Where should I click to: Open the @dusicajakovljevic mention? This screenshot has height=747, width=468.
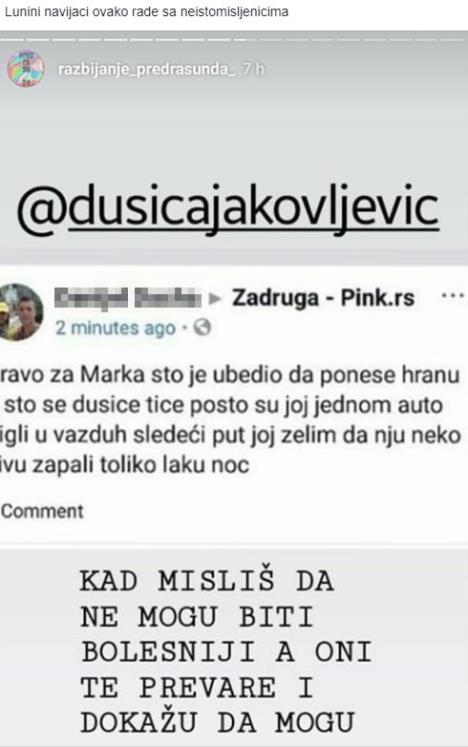228,209
